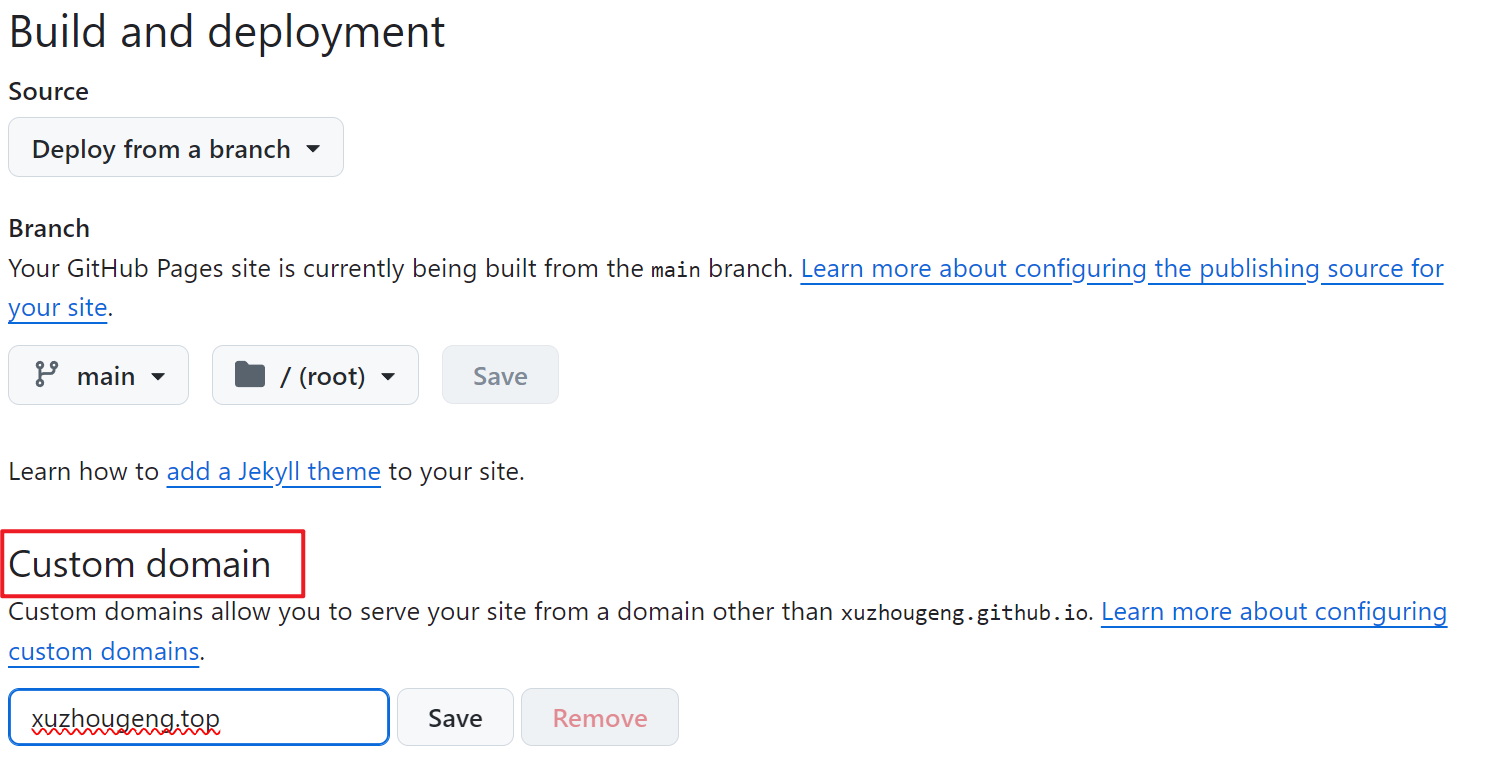Focus the custom domain text input field
Screen dimensions: 1504x772
[x=198, y=718]
